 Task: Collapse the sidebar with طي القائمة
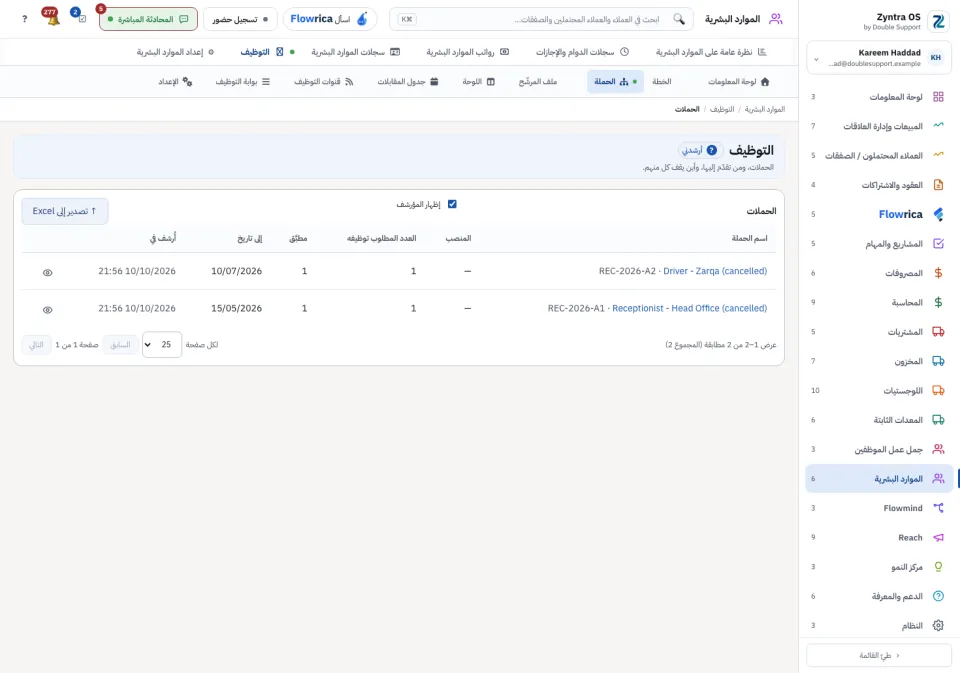pyautogui.click(x=879, y=655)
